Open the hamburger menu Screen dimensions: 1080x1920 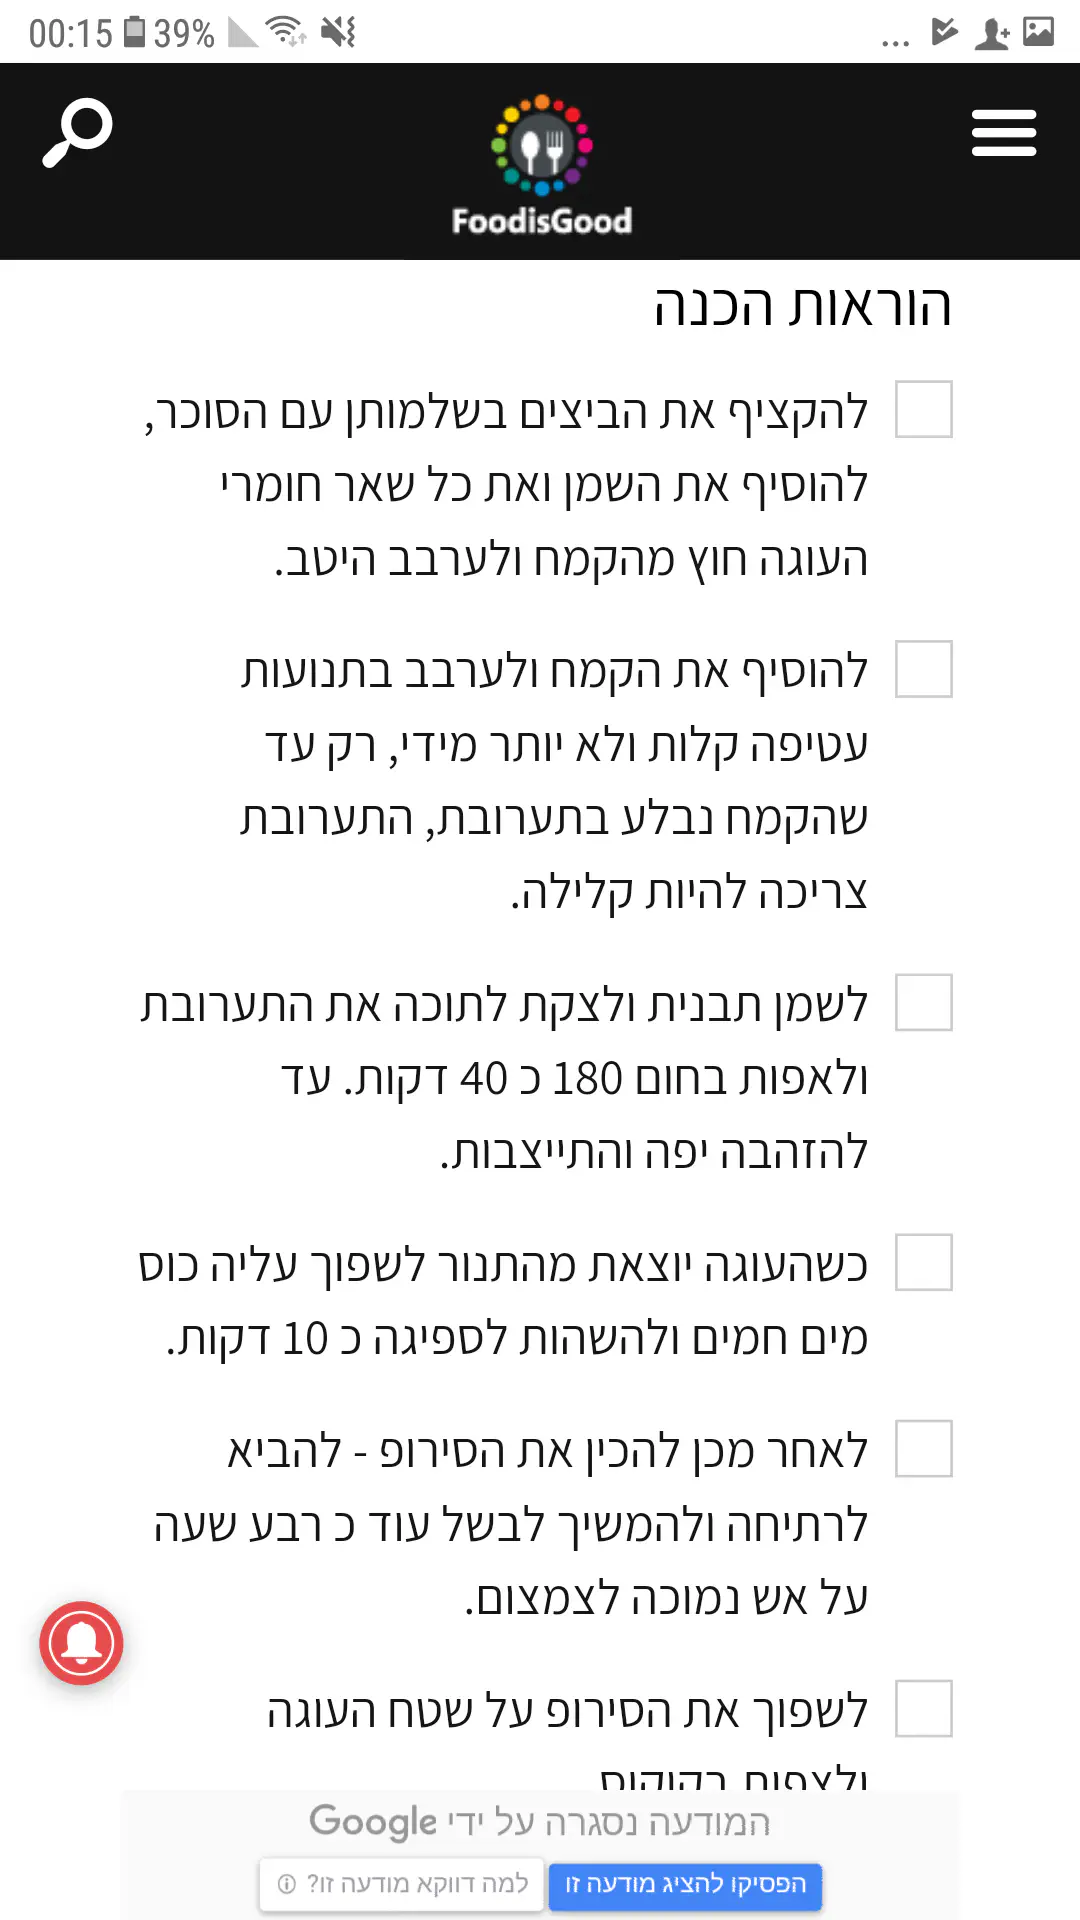pyautogui.click(x=1003, y=133)
